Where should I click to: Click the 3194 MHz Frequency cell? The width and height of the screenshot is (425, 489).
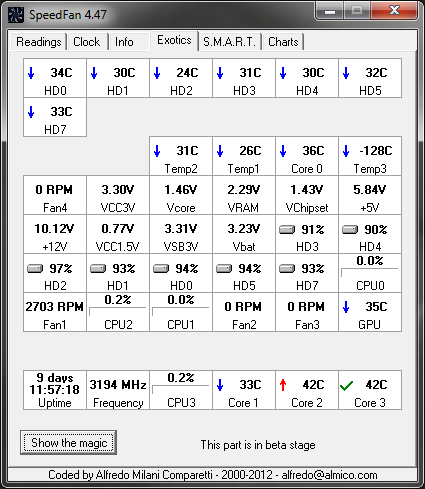coord(118,390)
